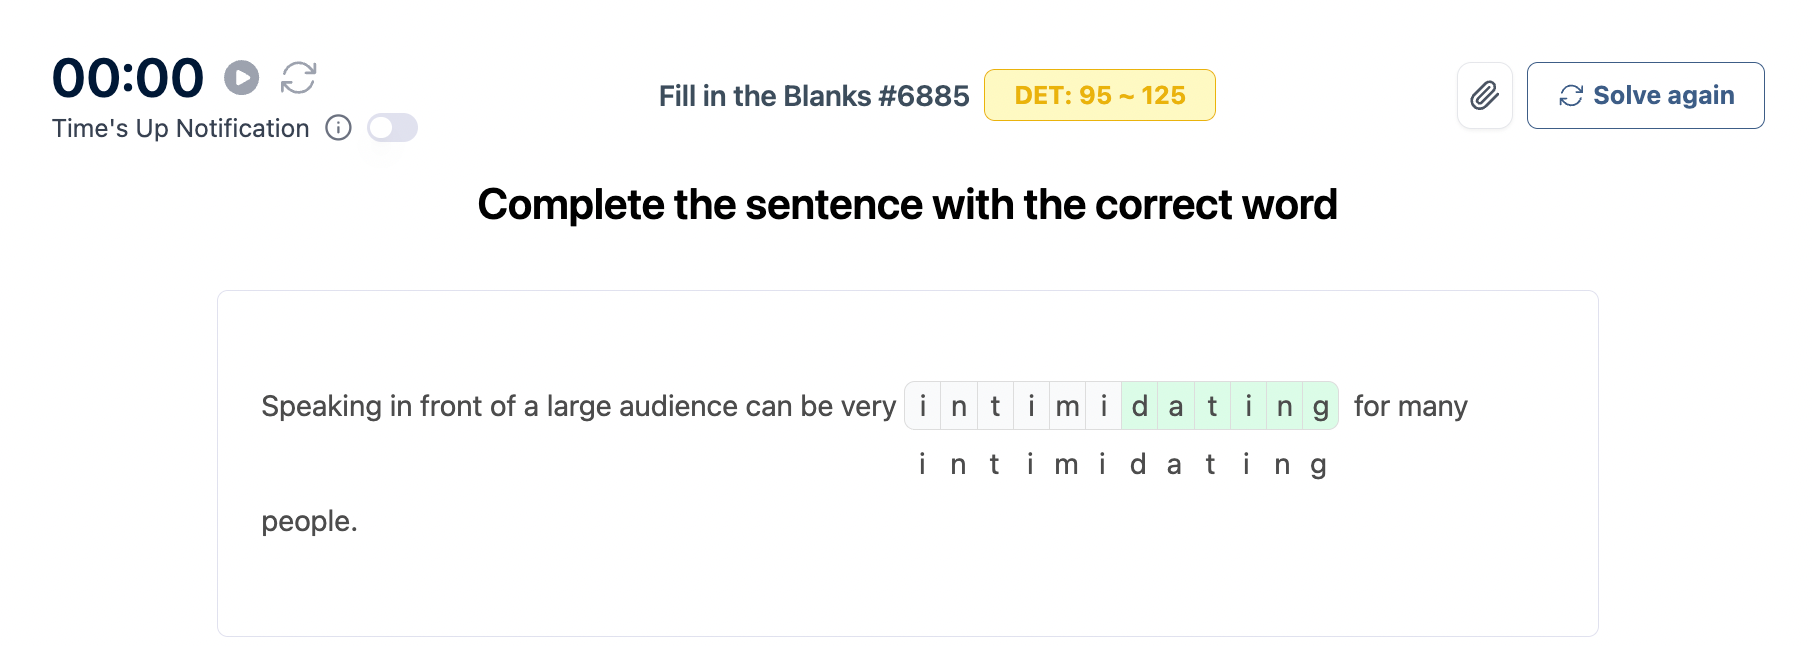Click the DET: 95 ~ 125 badge
Image resolution: width=1812 pixels, height=646 pixels.
point(1099,96)
